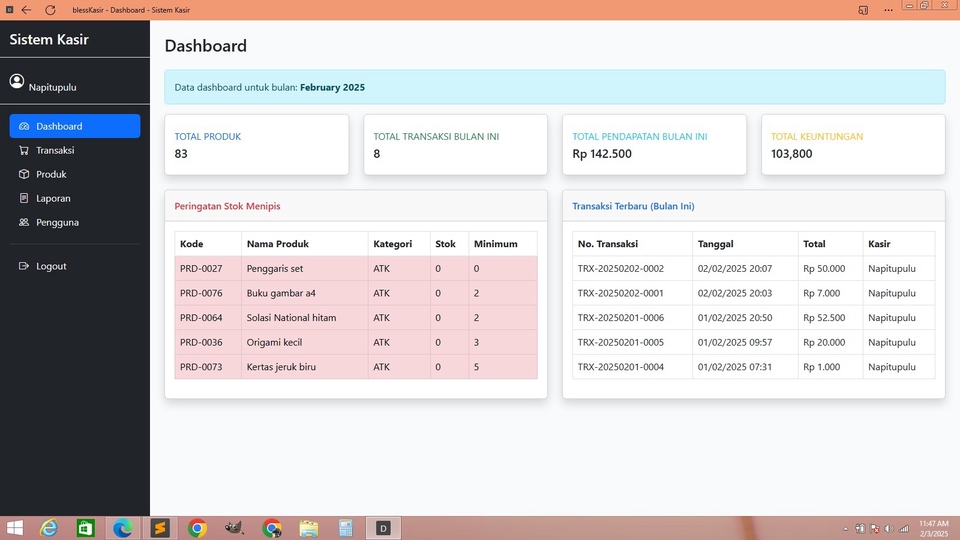Open the Dashboard menu item

[x=74, y=126]
